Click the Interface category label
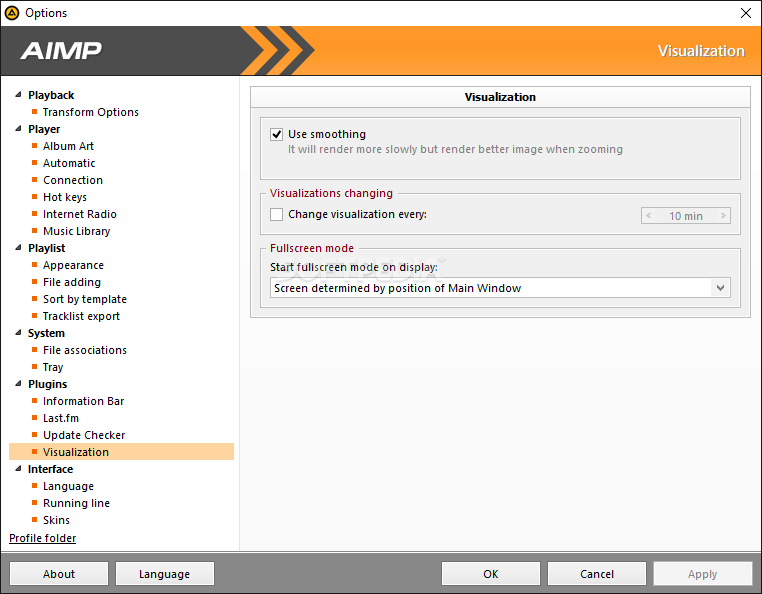Image resolution: width=762 pixels, height=594 pixels. [x=51, y=470]
